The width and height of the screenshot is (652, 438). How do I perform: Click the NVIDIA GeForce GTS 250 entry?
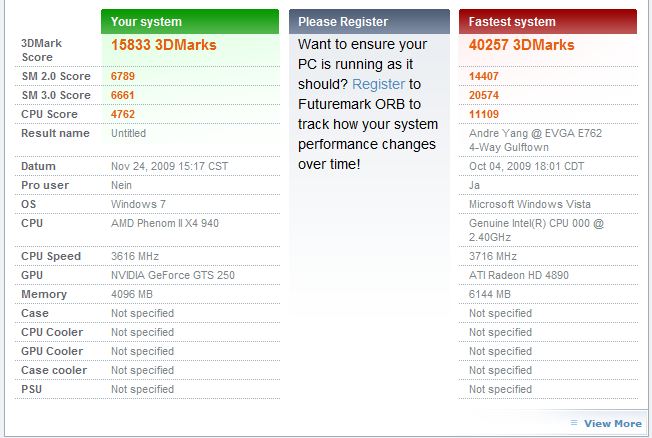(169, 275)
